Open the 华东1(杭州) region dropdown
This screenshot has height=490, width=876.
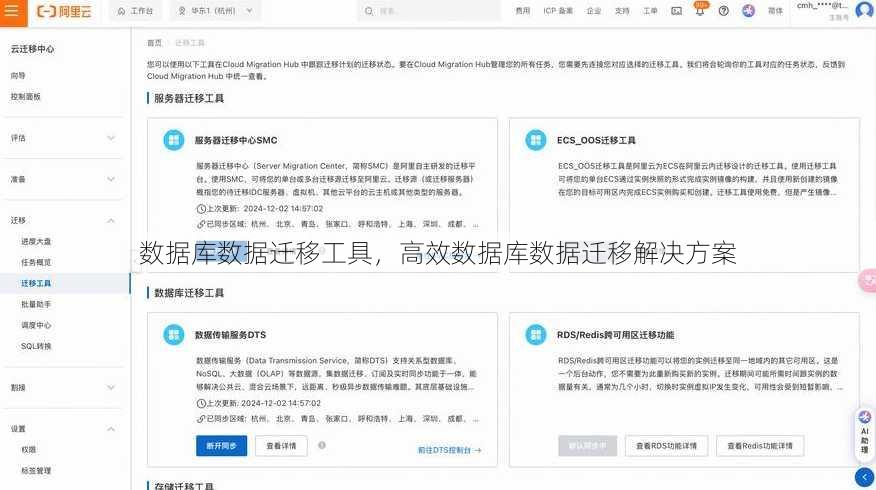tap(215, 11)
